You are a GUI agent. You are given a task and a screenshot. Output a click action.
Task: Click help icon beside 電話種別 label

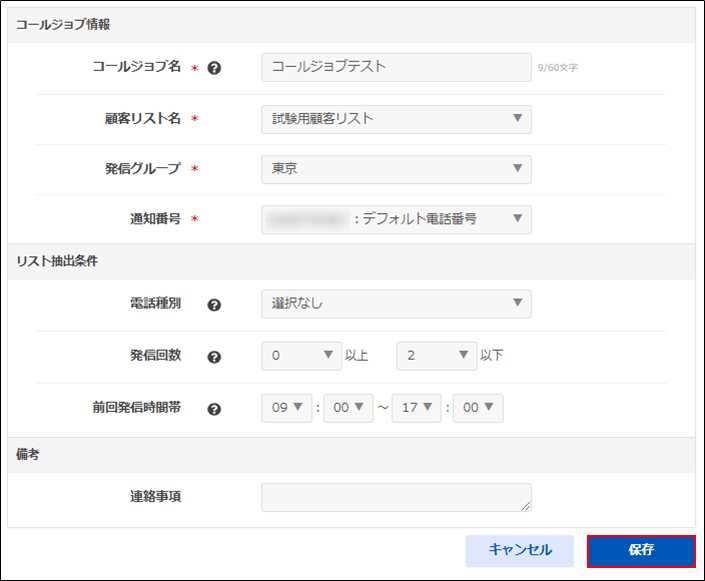tap(213, 304)
